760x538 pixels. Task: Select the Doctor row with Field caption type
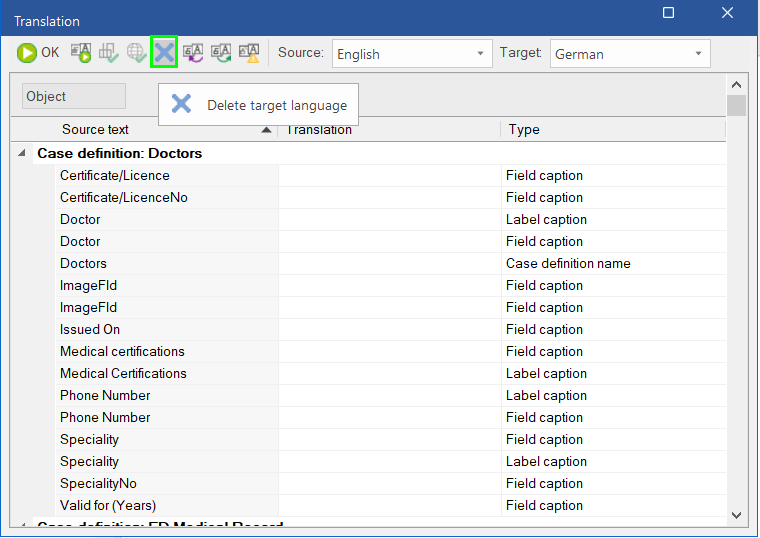[391, 241]
